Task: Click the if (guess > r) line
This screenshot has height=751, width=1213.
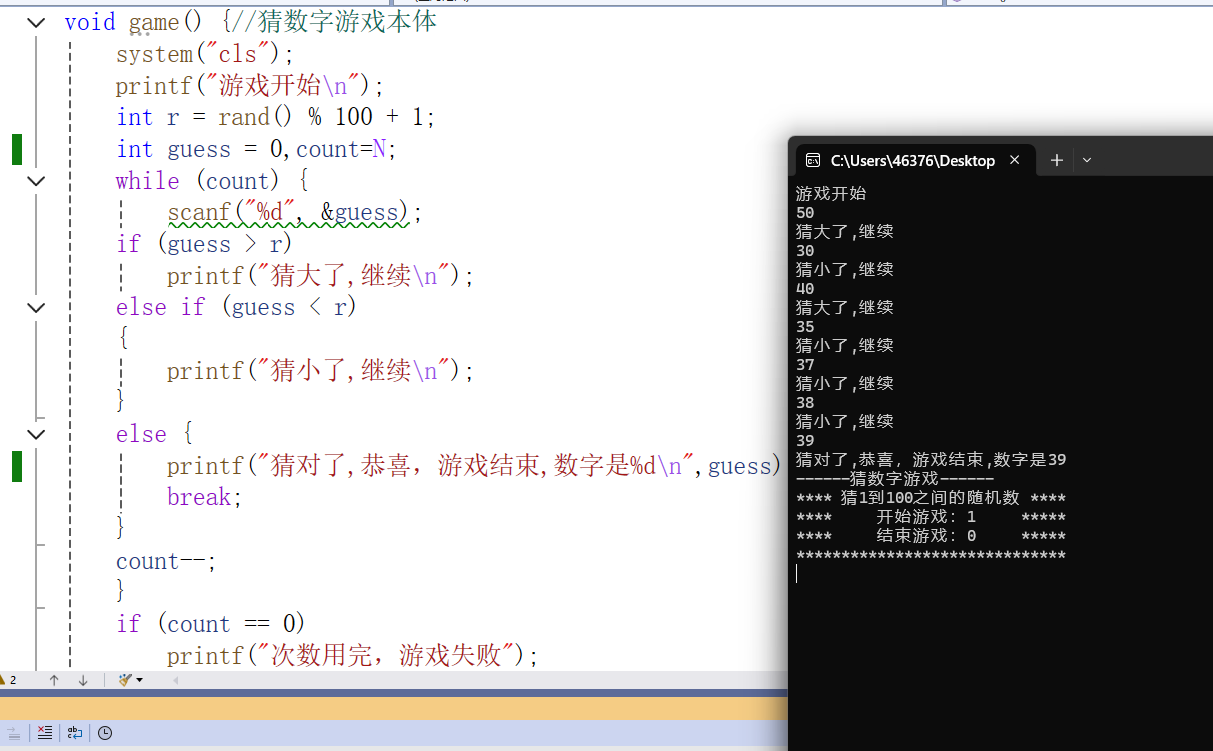Action: click(204, 244)
